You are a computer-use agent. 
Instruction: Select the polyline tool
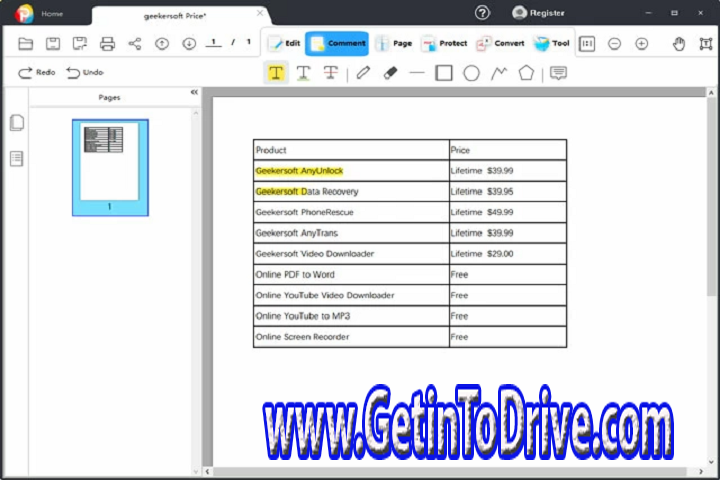point(499,73)
